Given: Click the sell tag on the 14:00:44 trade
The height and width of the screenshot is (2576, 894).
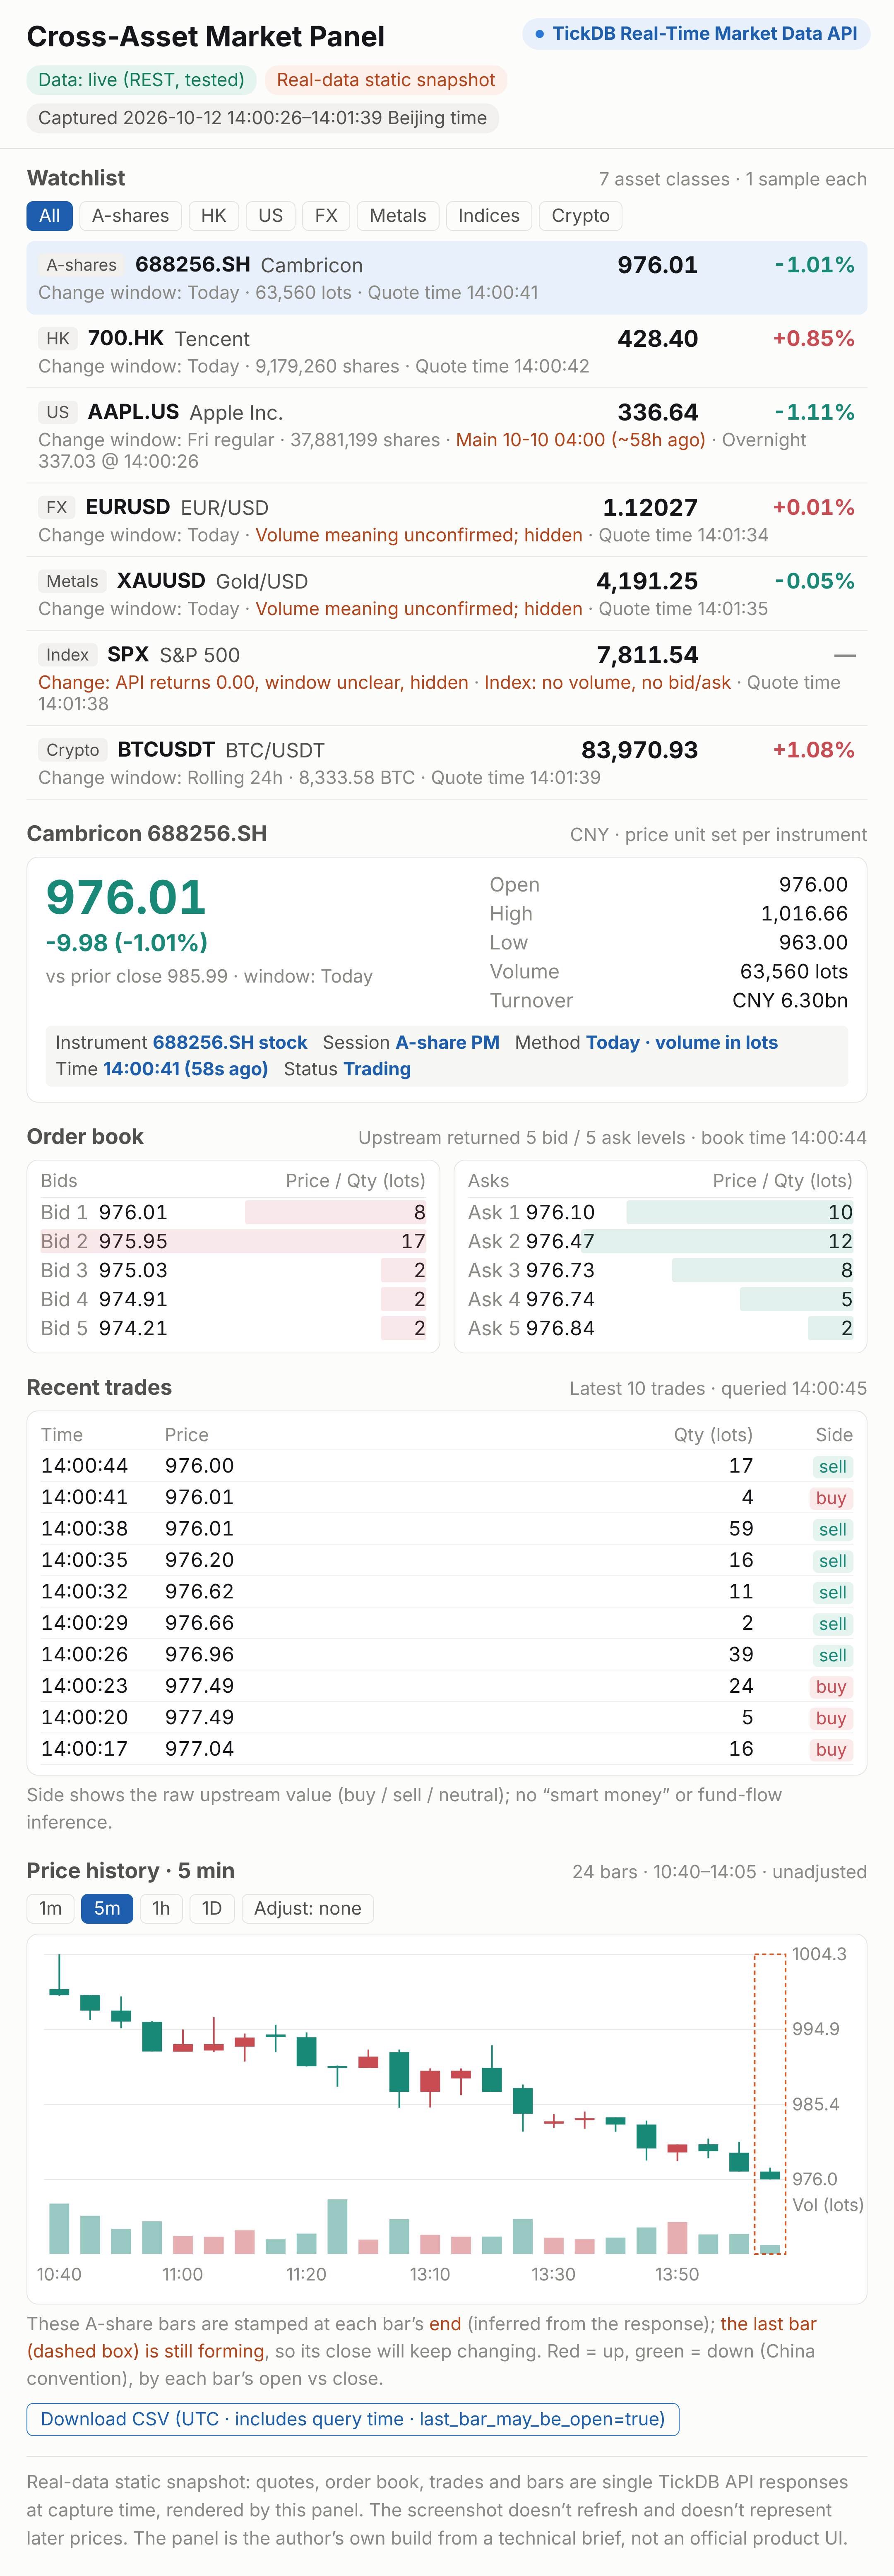Looking at the screenshot, I should (833, 1467).
